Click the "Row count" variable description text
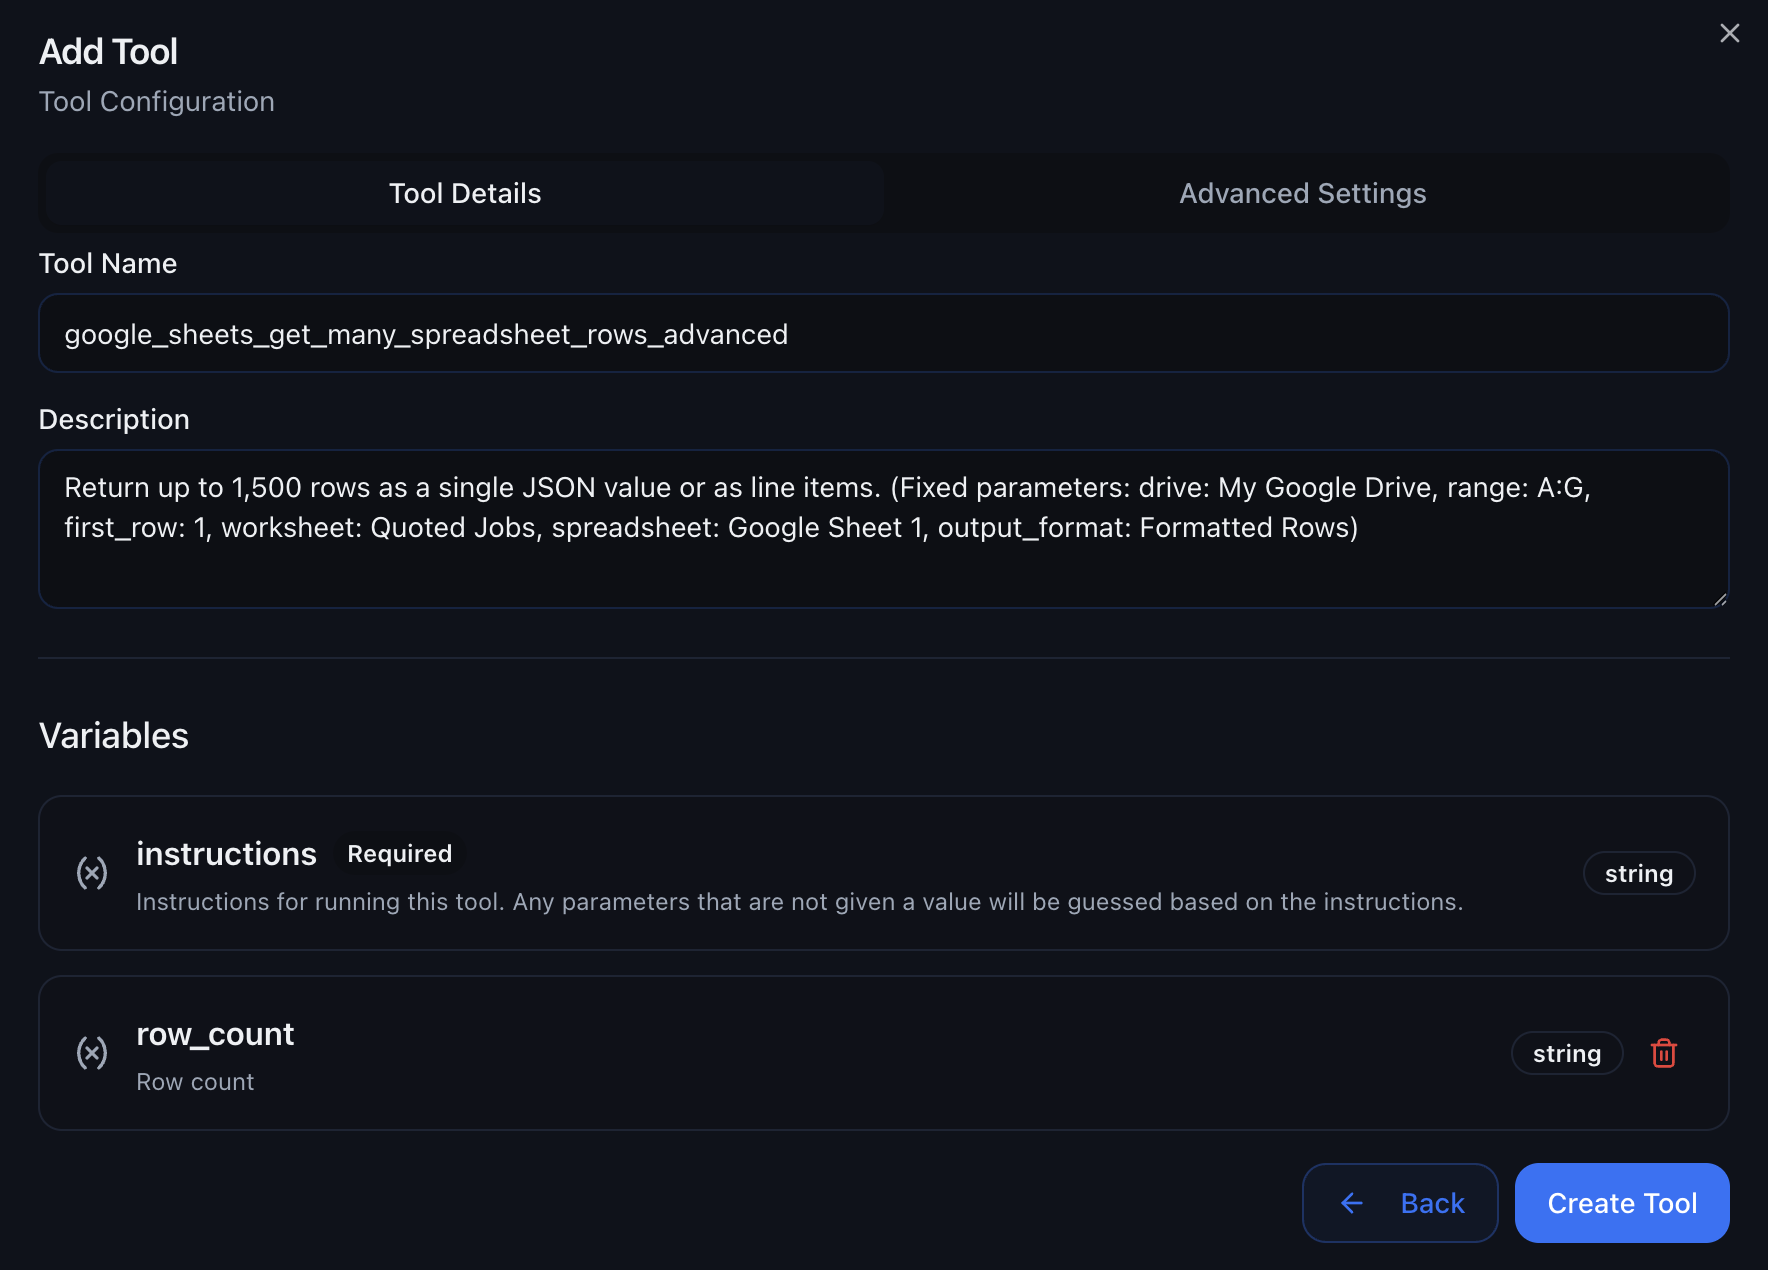1768x1270 pixels. (195, 1082)
